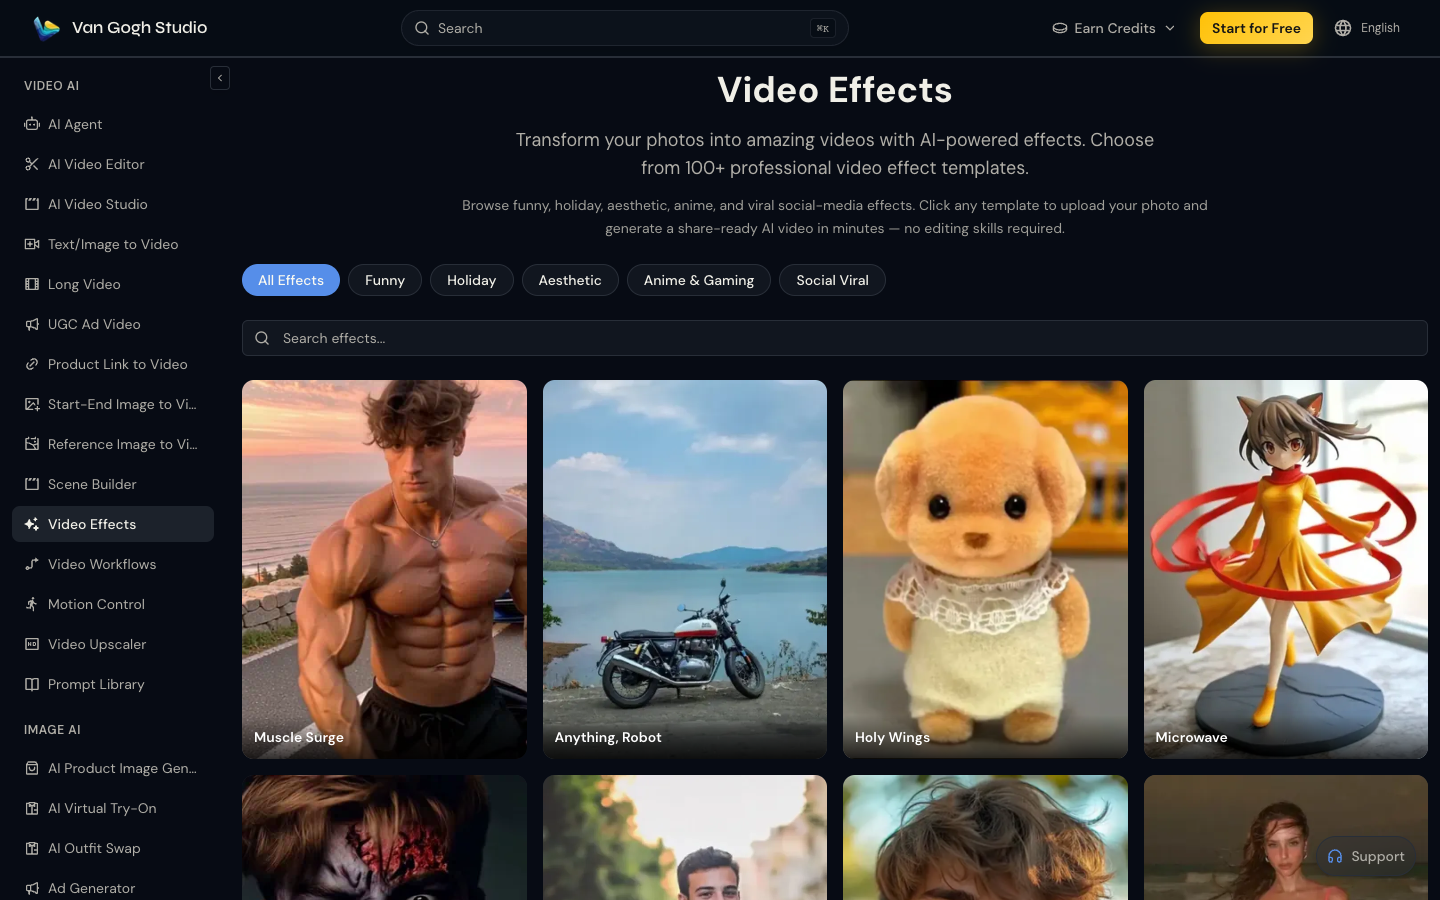Focus the Search effects field
Screen dimensions: 1440x900
(835, 338)
